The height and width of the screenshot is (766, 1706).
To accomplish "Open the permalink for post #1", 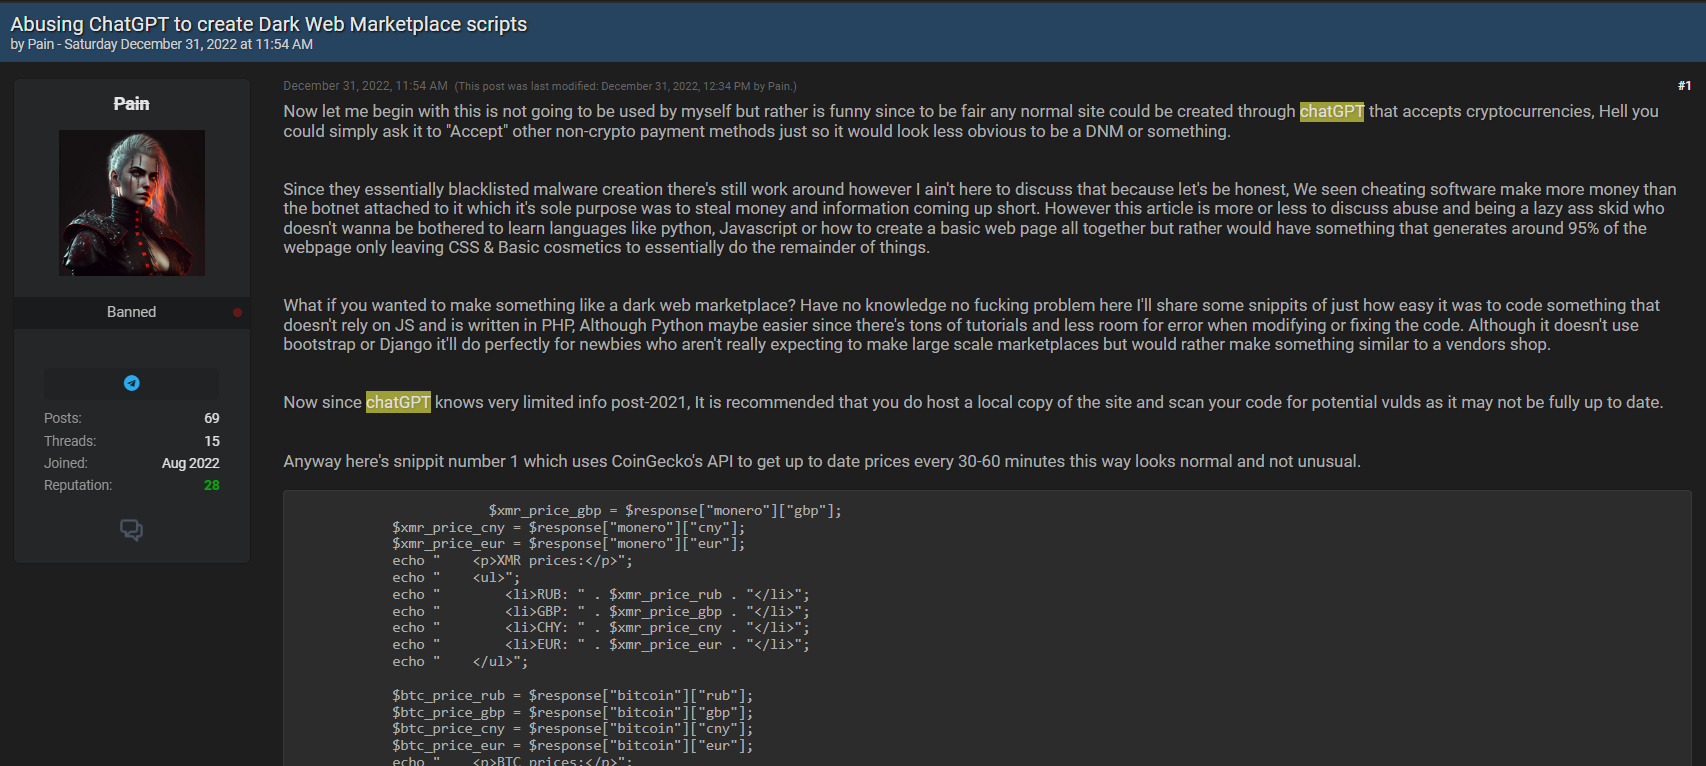I will 1684,86.
